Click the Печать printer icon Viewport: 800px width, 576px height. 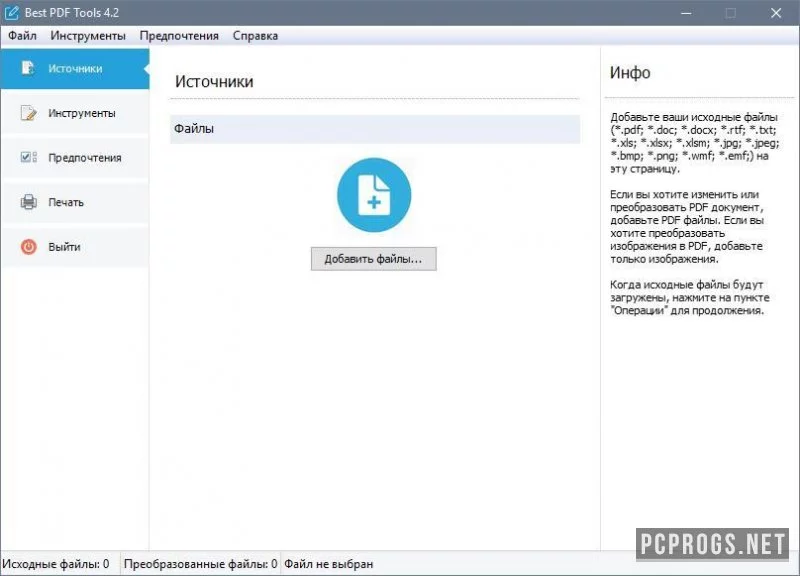28,202
